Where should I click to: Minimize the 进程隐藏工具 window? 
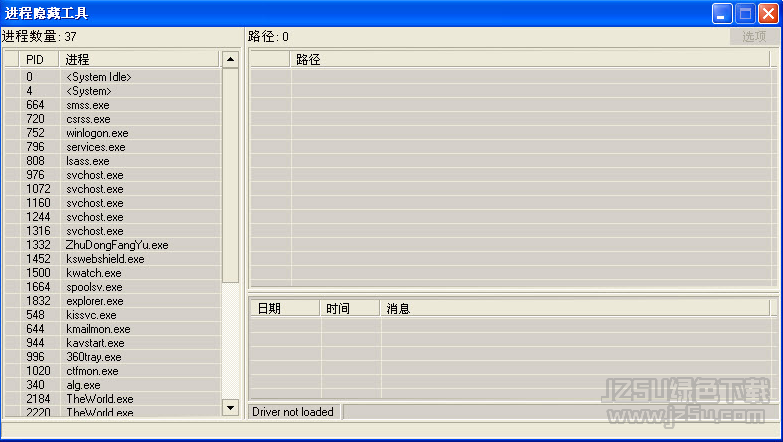point(722,13)
